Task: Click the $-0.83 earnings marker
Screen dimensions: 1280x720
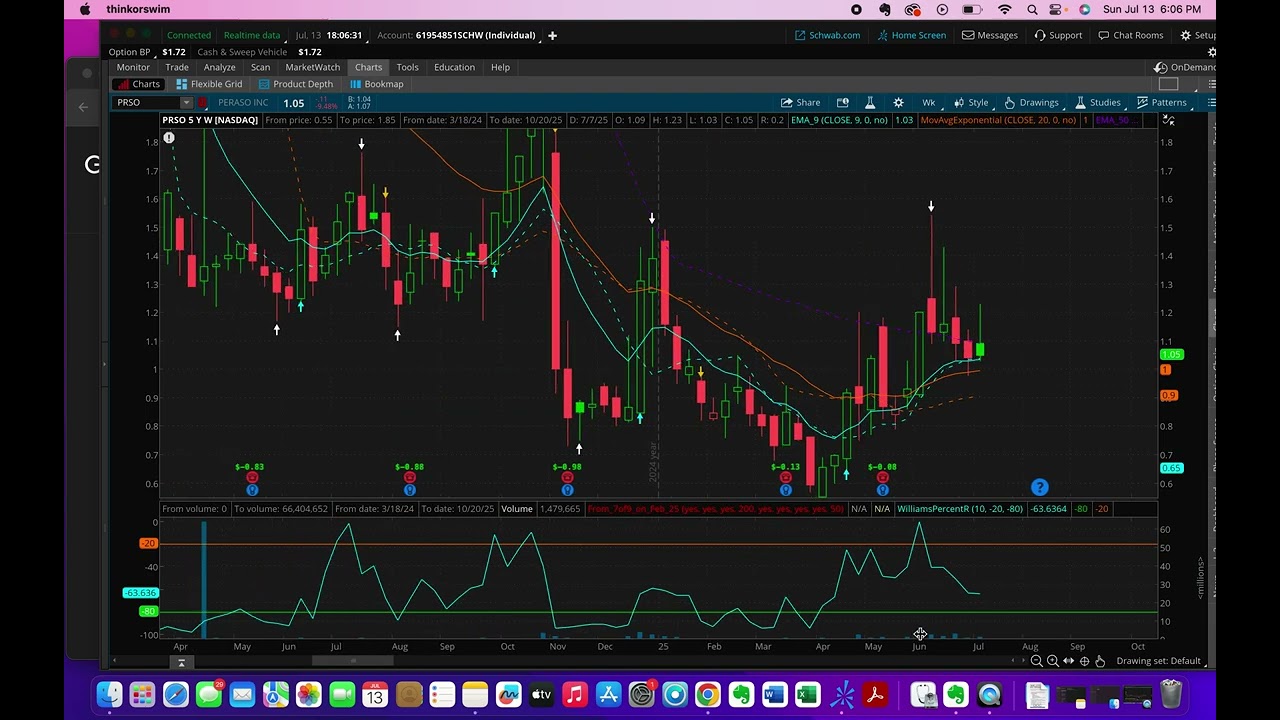Action: pos(250,467)
